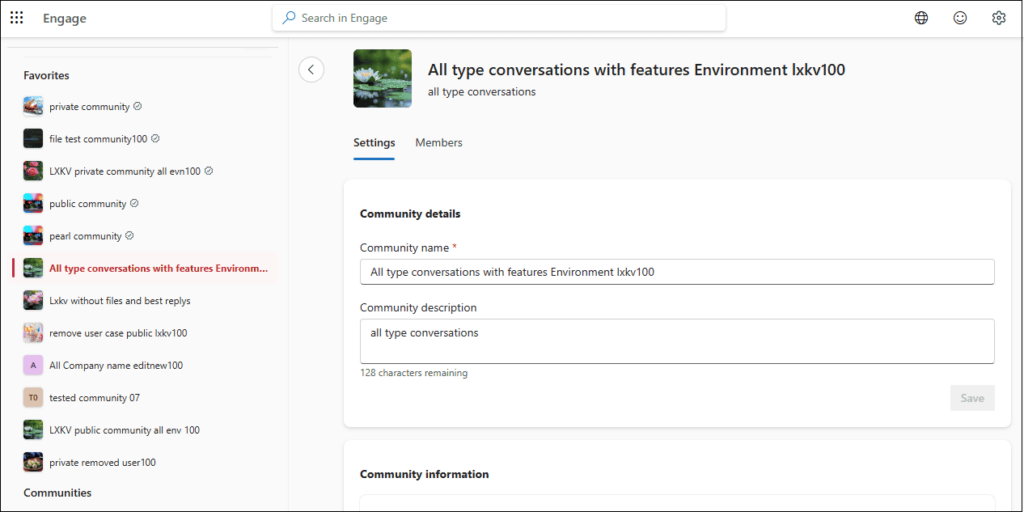Viewport: 1024px width, 512px height.
Task: Open 'pearl community' in Favorites
Action: 86,236
